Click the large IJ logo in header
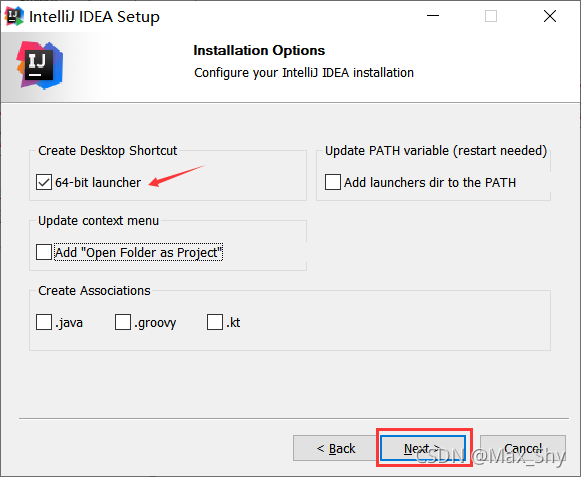This screenshot has width=581, height=477. coord(40,66)
